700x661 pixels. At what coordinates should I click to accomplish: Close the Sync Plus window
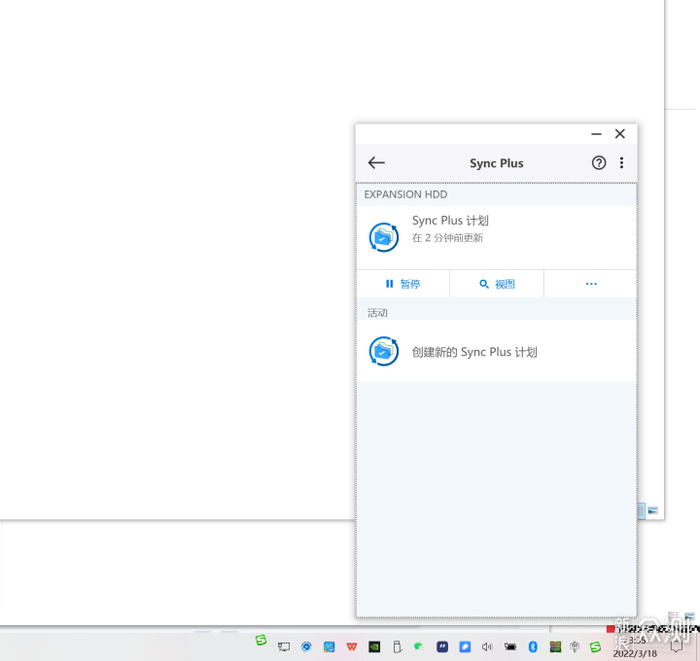(x=620, y=134)
